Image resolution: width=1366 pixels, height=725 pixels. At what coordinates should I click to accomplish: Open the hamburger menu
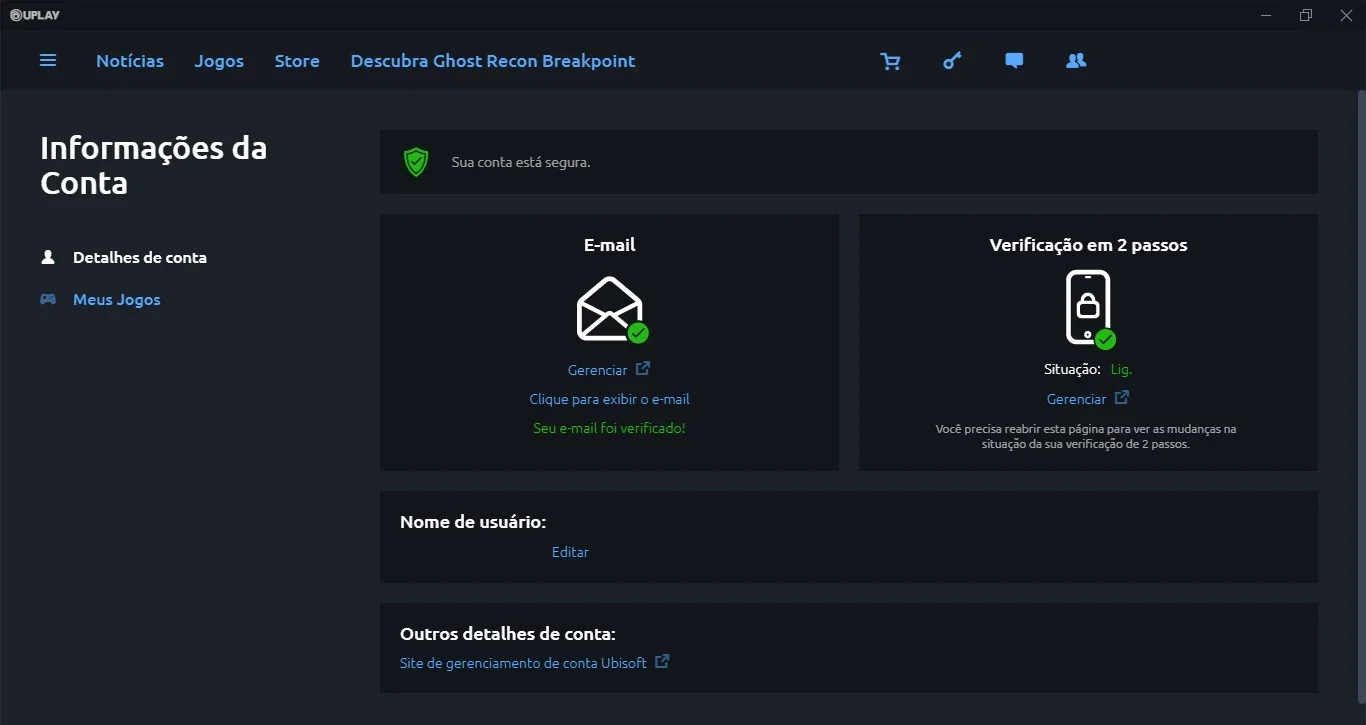pos(48,60)
